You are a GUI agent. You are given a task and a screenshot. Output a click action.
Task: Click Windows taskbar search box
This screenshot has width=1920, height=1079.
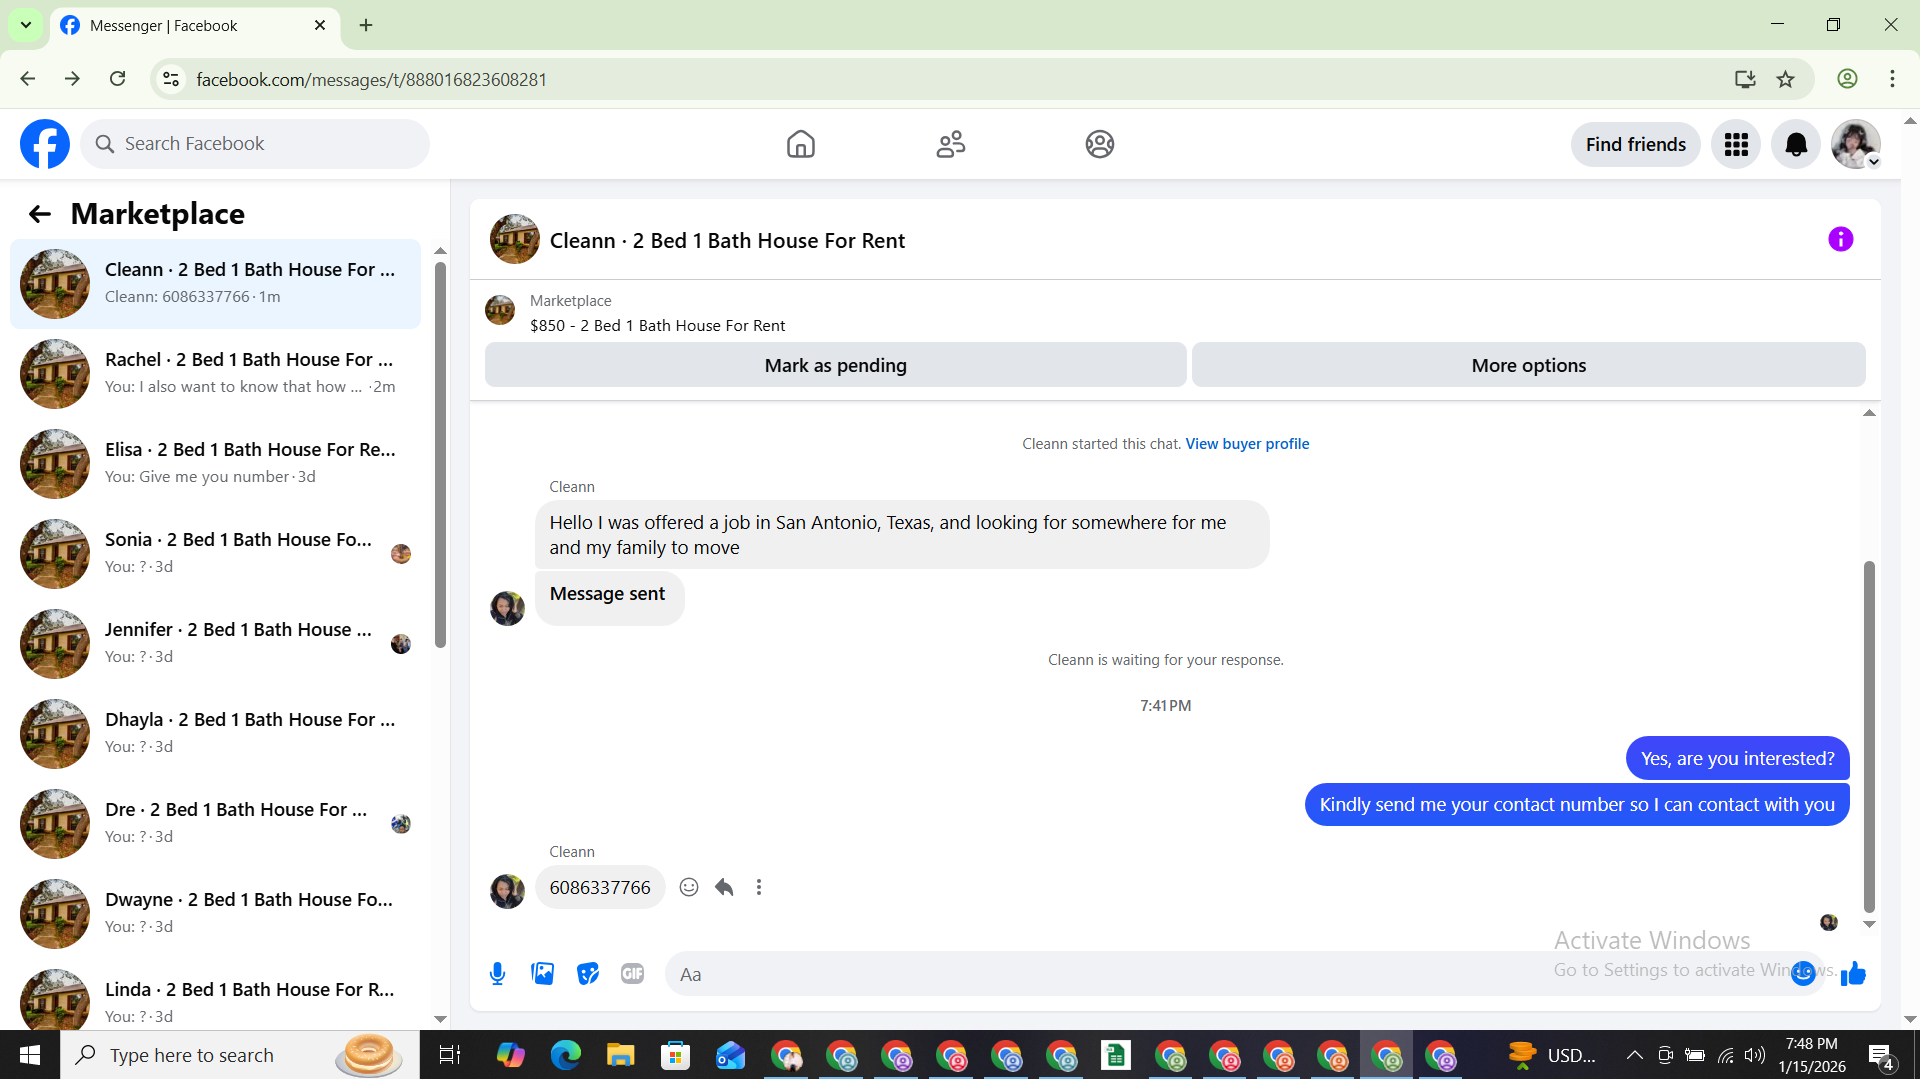pyautogui.click(x=240, y=1055)
